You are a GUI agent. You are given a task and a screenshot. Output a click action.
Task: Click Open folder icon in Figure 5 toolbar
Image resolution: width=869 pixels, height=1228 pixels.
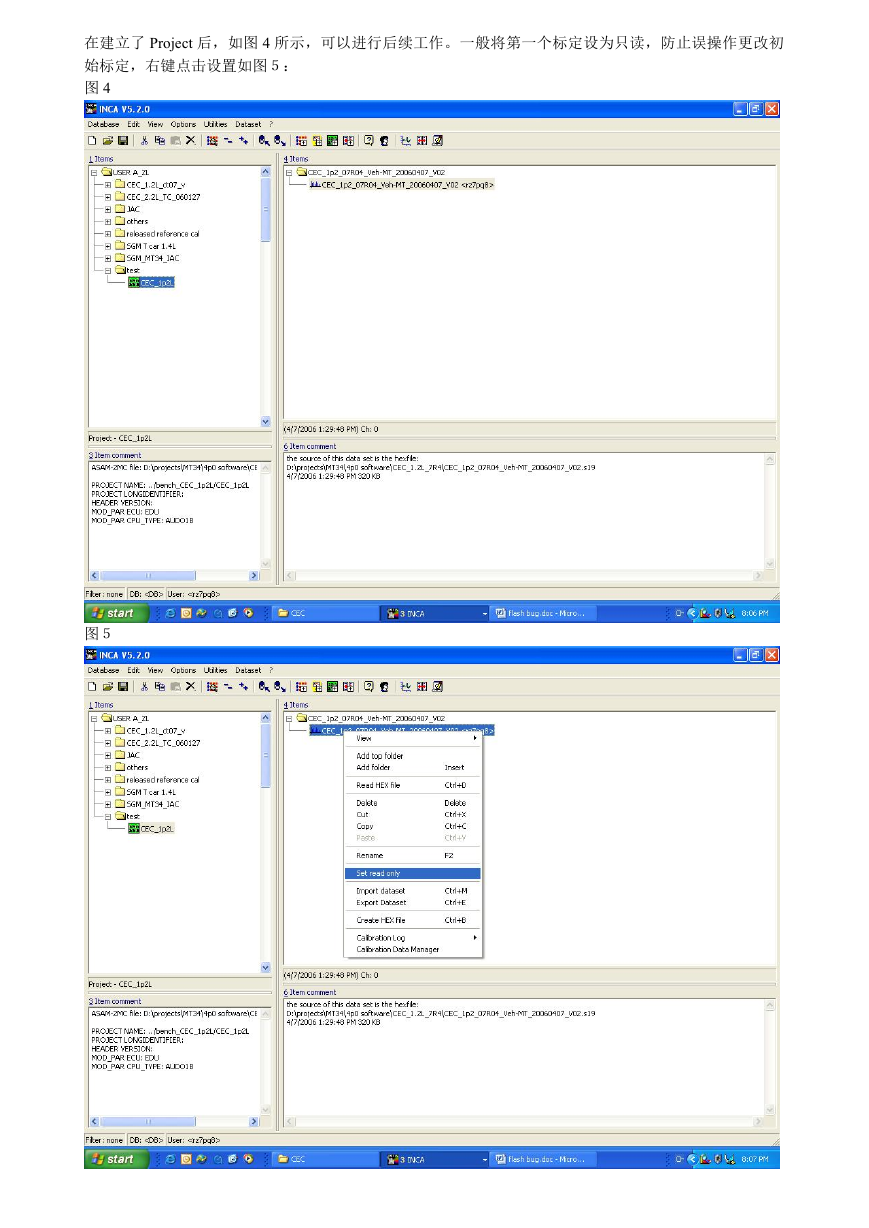(108, 686)
